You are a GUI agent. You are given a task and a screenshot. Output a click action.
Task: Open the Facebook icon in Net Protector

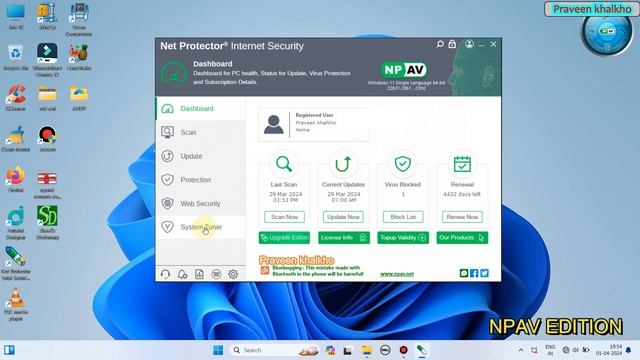(x=474, y=273)
